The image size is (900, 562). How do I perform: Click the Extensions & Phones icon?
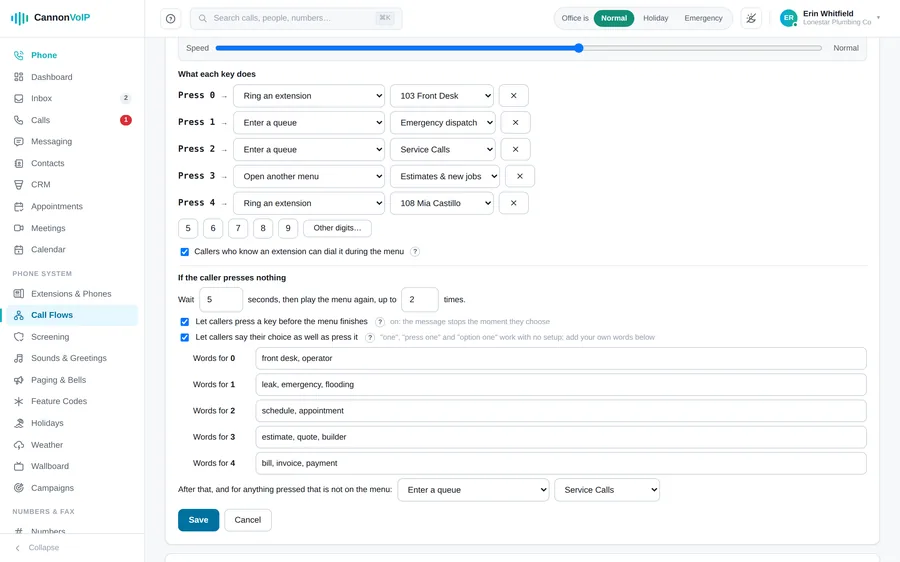(19, 294)
